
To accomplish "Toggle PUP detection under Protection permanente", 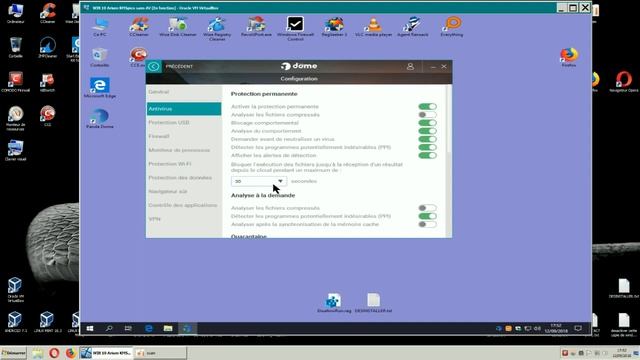I will click(427, 147).
